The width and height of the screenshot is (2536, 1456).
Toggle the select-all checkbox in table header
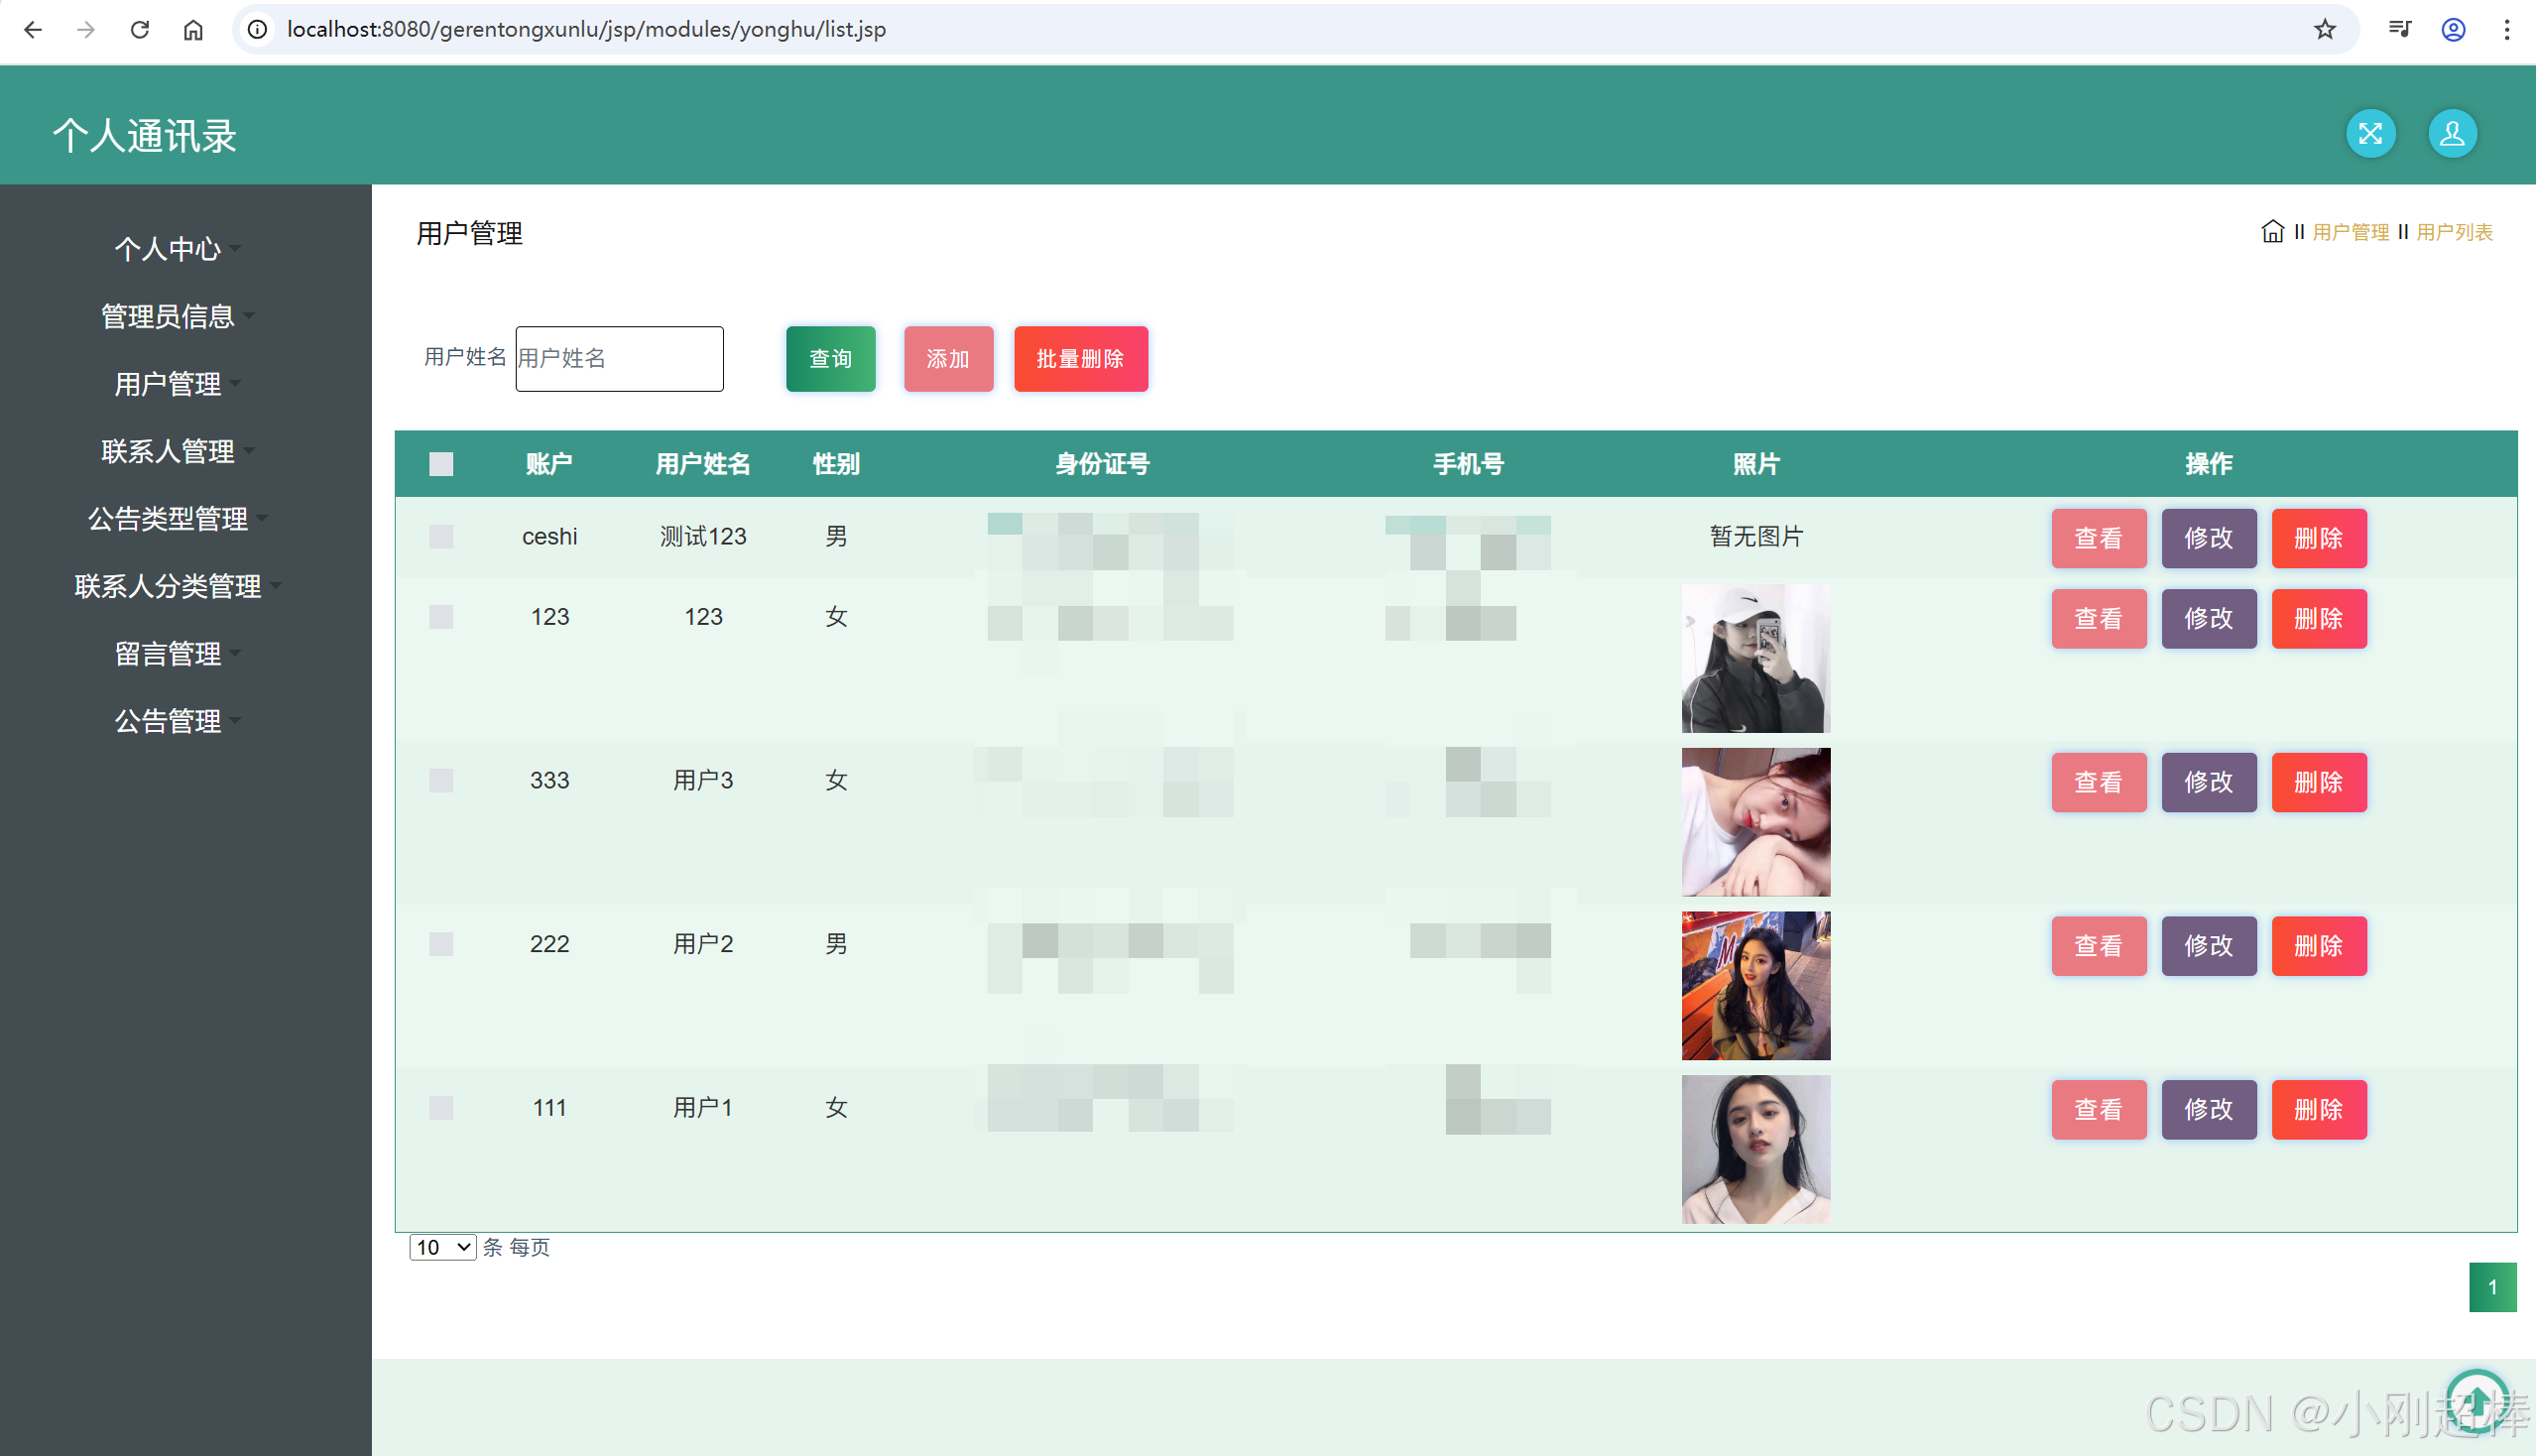click(441, 464)
